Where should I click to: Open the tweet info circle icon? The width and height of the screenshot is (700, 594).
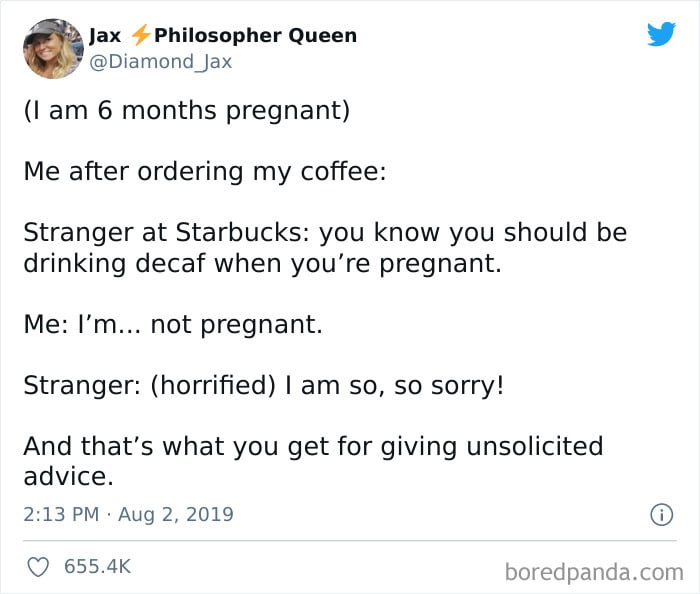(x=661, y=515)
